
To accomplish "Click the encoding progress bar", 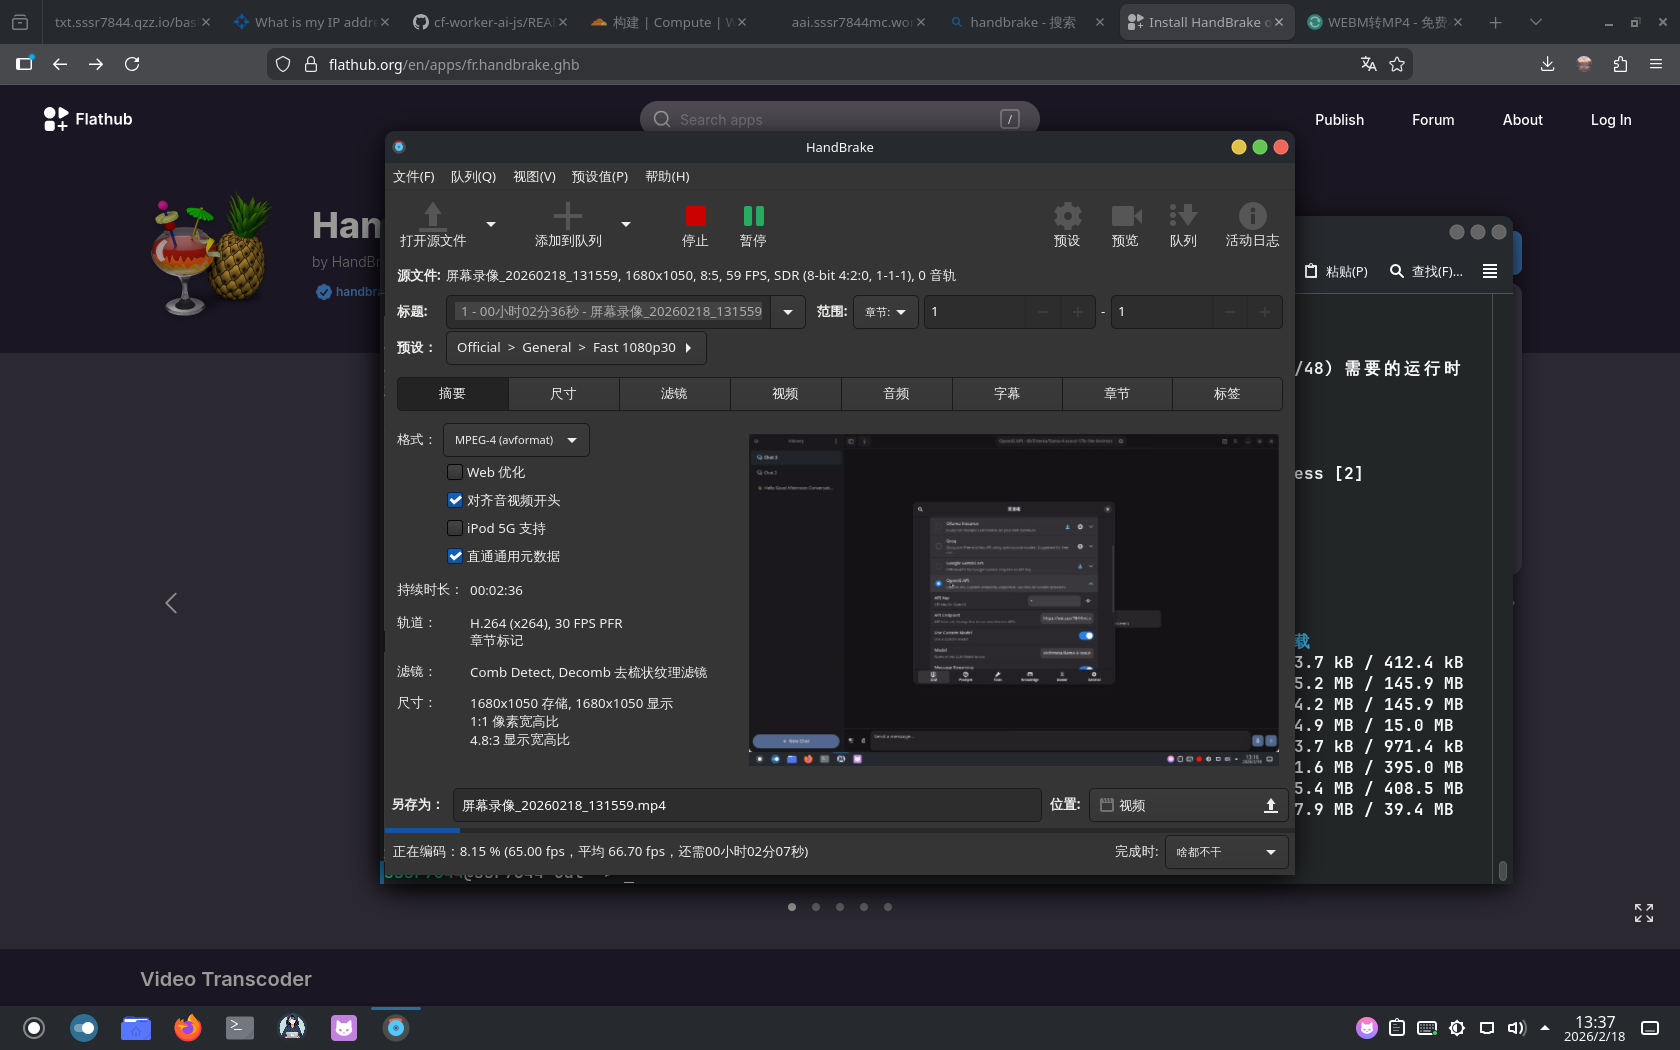I will pyautogui.click(x=839, y=830).
